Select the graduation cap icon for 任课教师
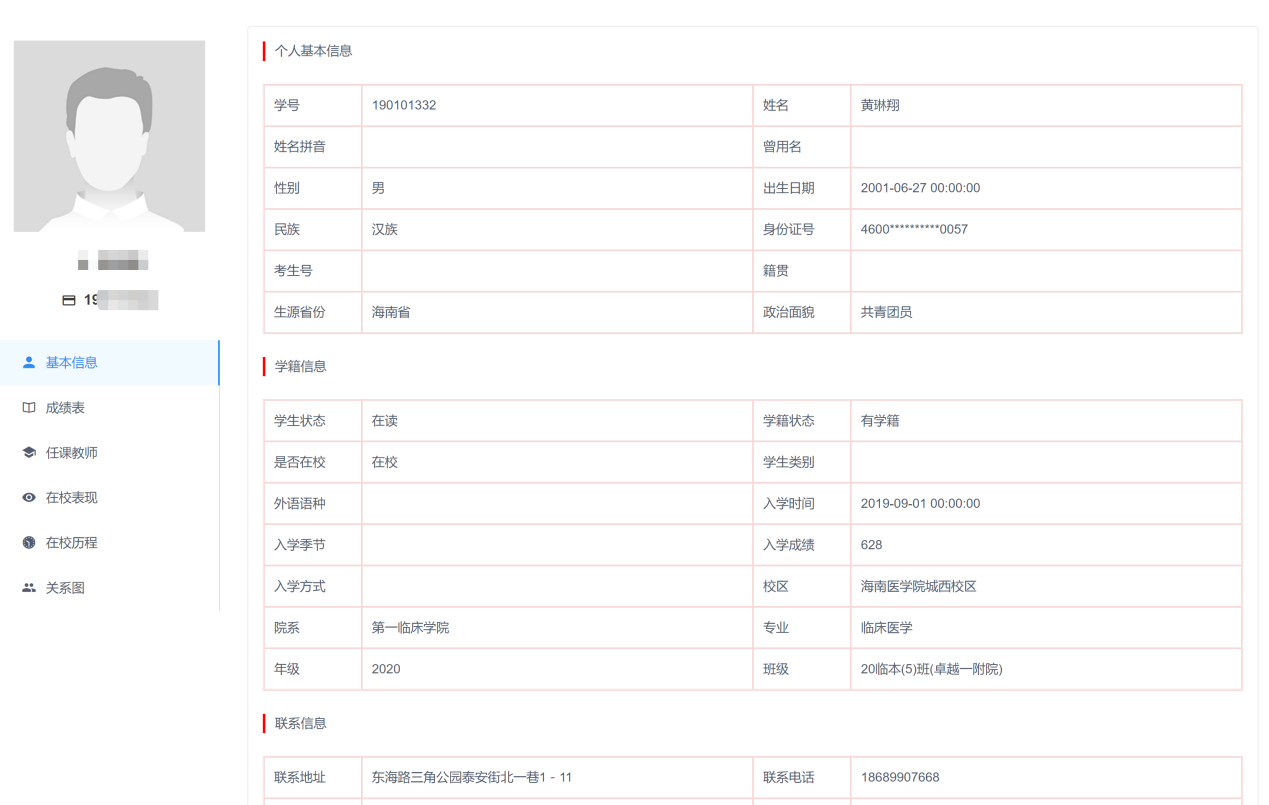The height and width of the screenshot is (805, 1269). tap(28, 452)
